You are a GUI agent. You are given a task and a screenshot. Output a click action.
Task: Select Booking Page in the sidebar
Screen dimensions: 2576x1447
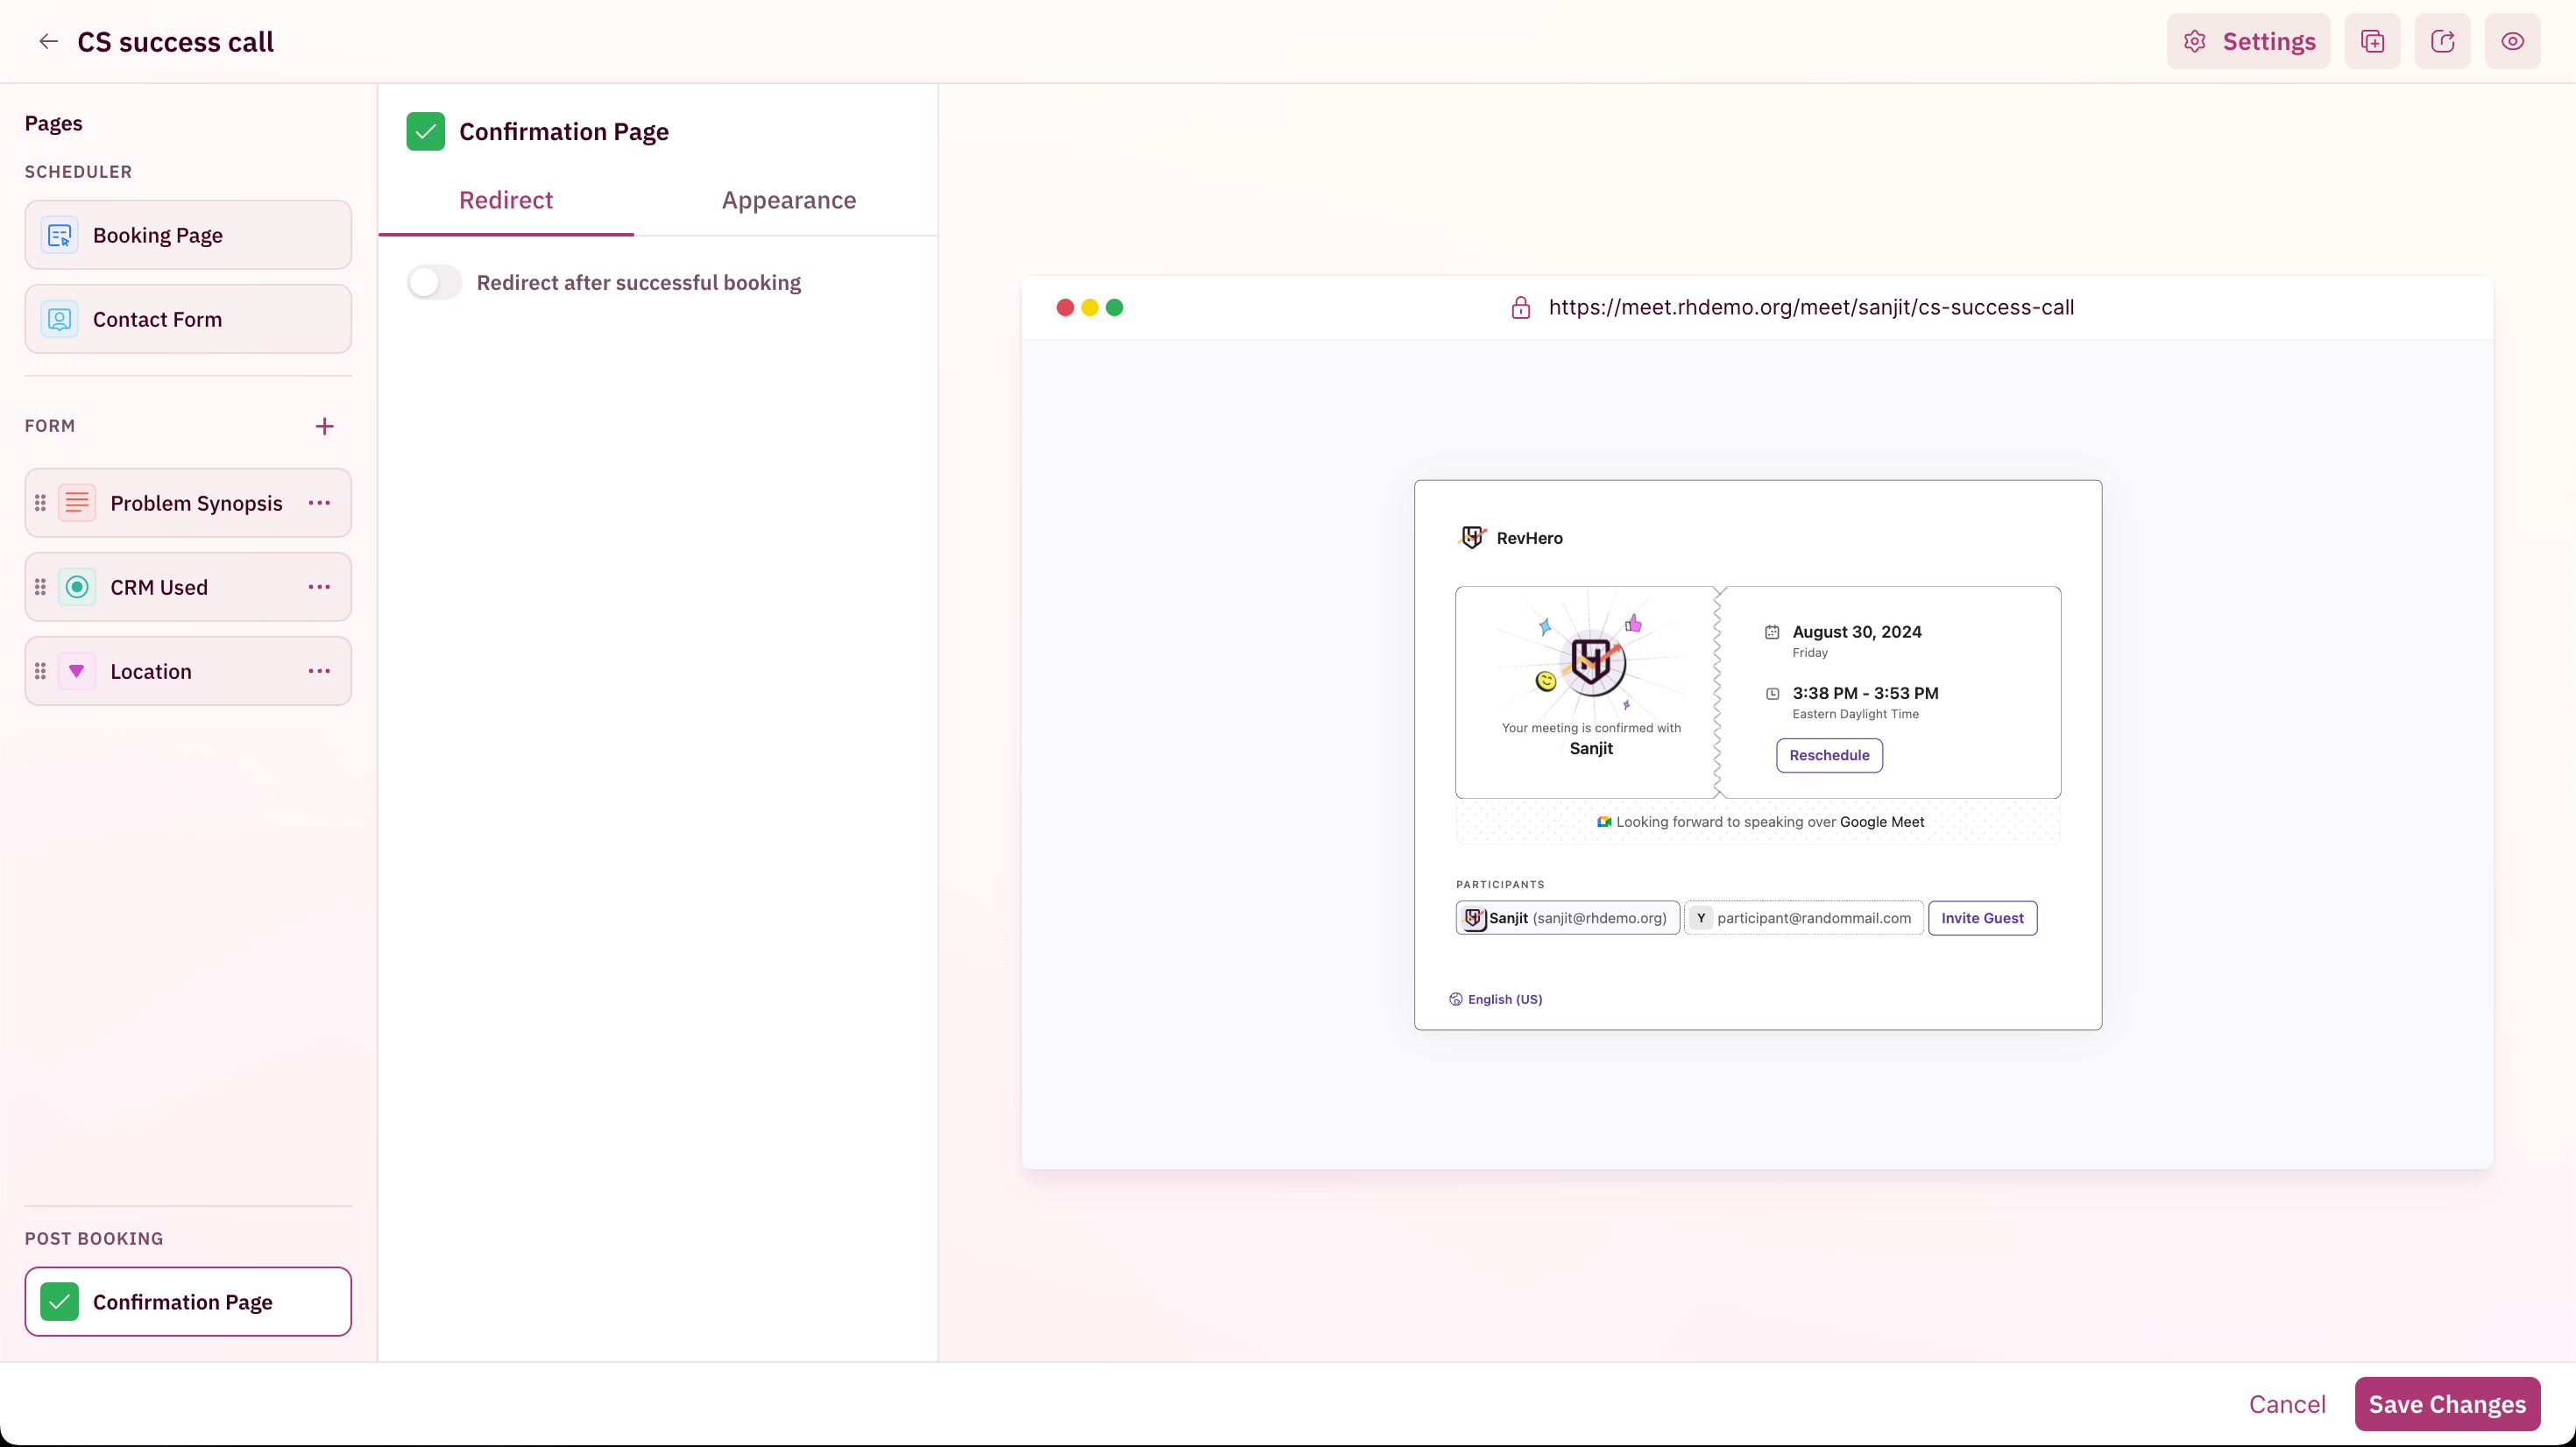click(x=188, y=235)
